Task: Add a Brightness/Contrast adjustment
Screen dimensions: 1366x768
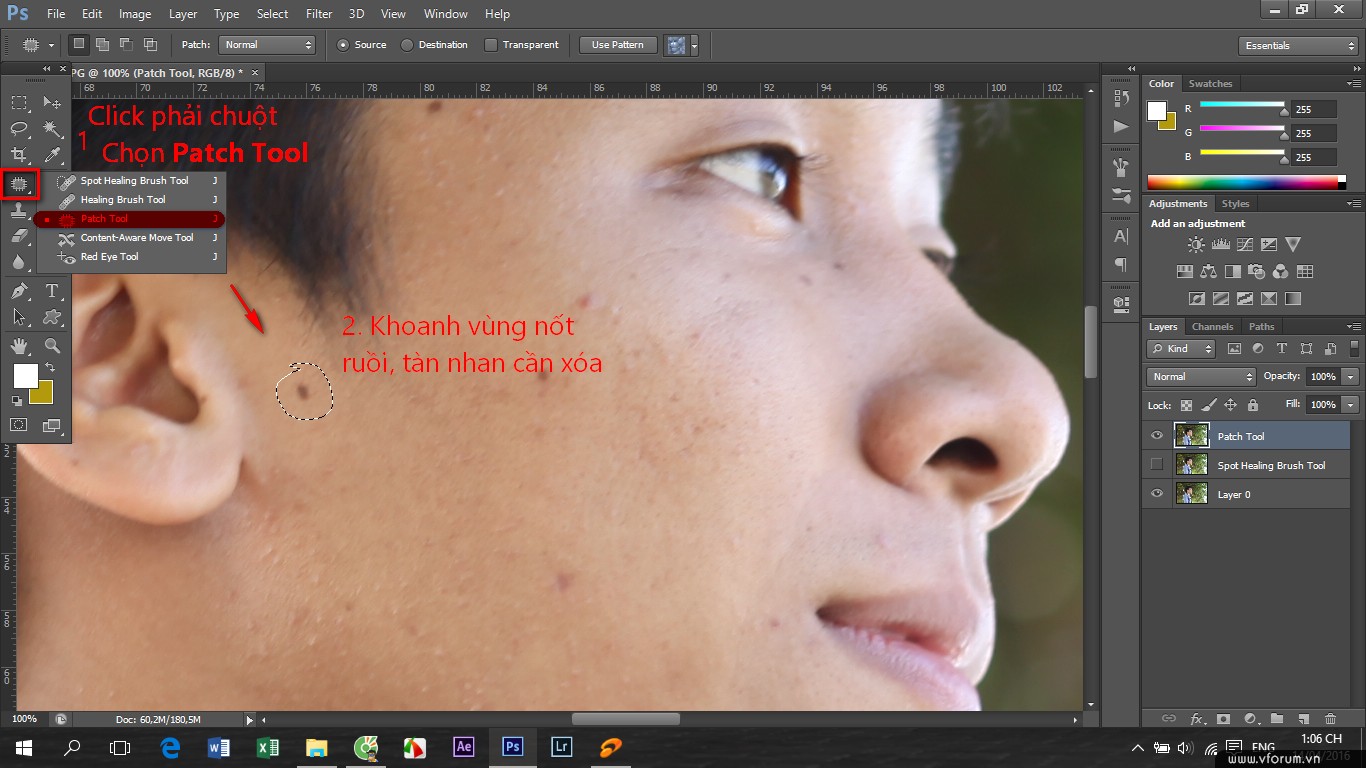Action: click(1196, 244)
